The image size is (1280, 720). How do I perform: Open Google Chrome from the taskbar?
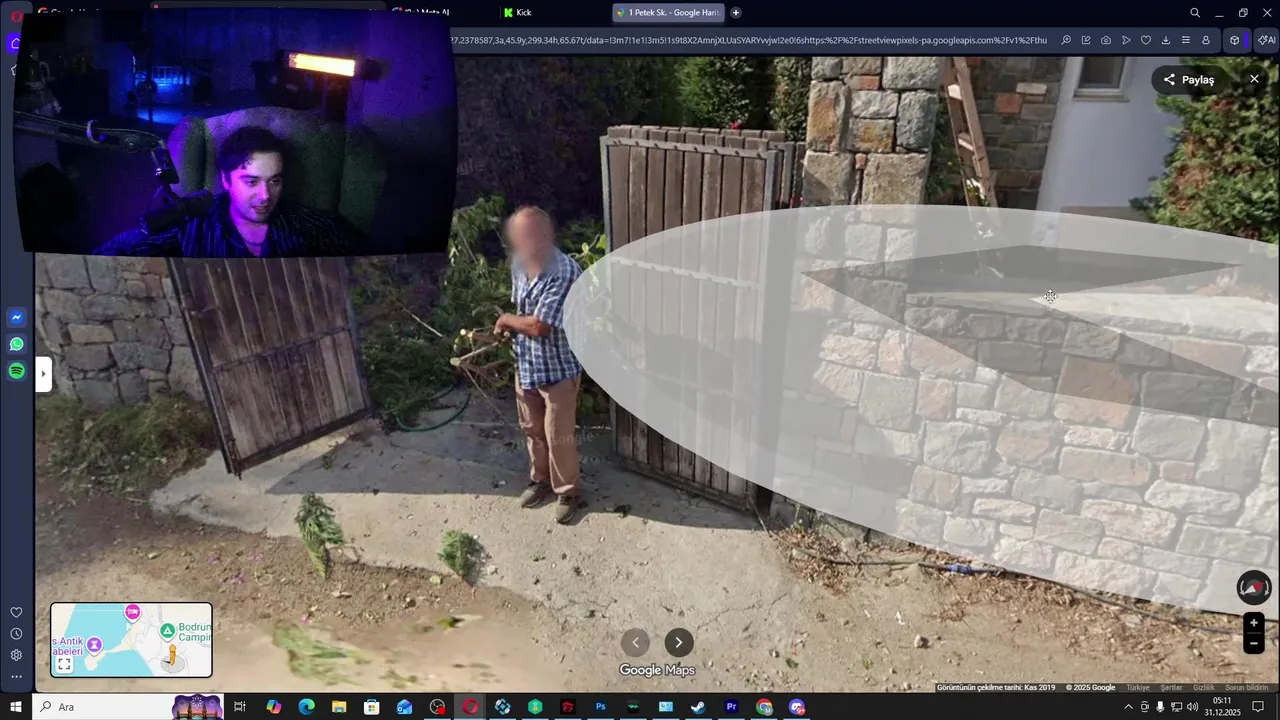[x=764, y=707]
